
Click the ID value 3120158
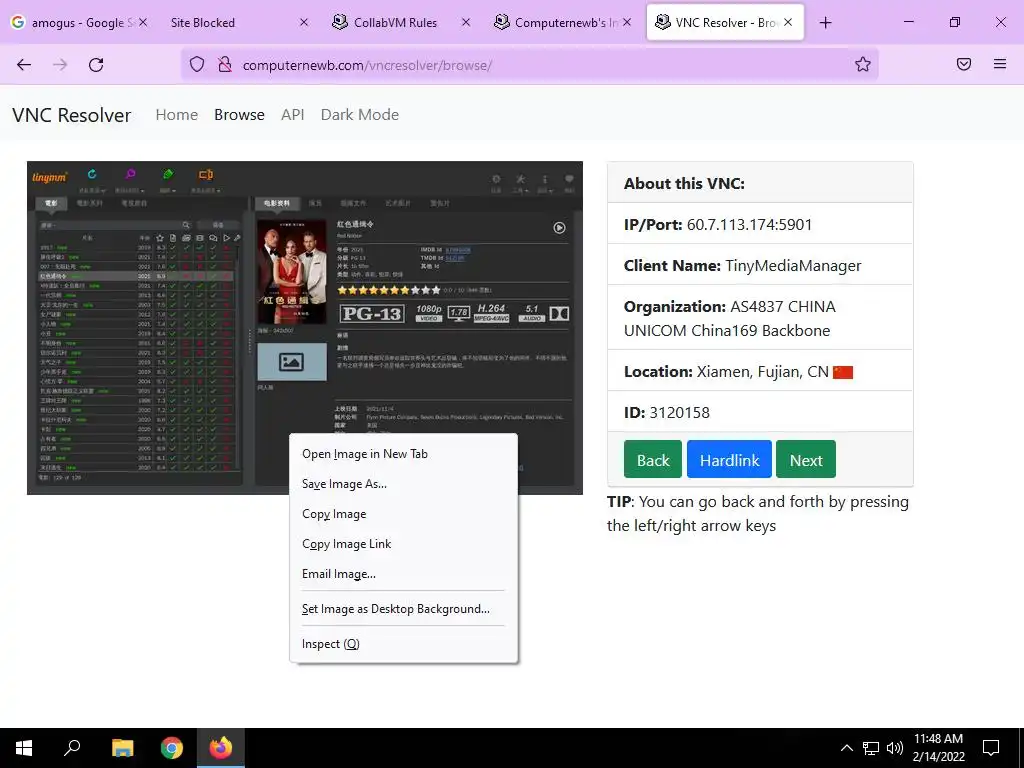[x=679, y=413]
